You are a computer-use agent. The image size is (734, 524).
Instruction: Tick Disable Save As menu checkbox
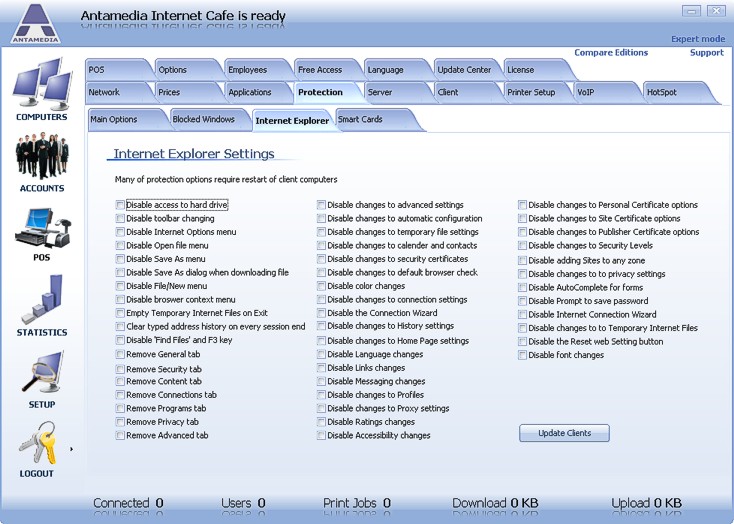[x=120, y=259]
